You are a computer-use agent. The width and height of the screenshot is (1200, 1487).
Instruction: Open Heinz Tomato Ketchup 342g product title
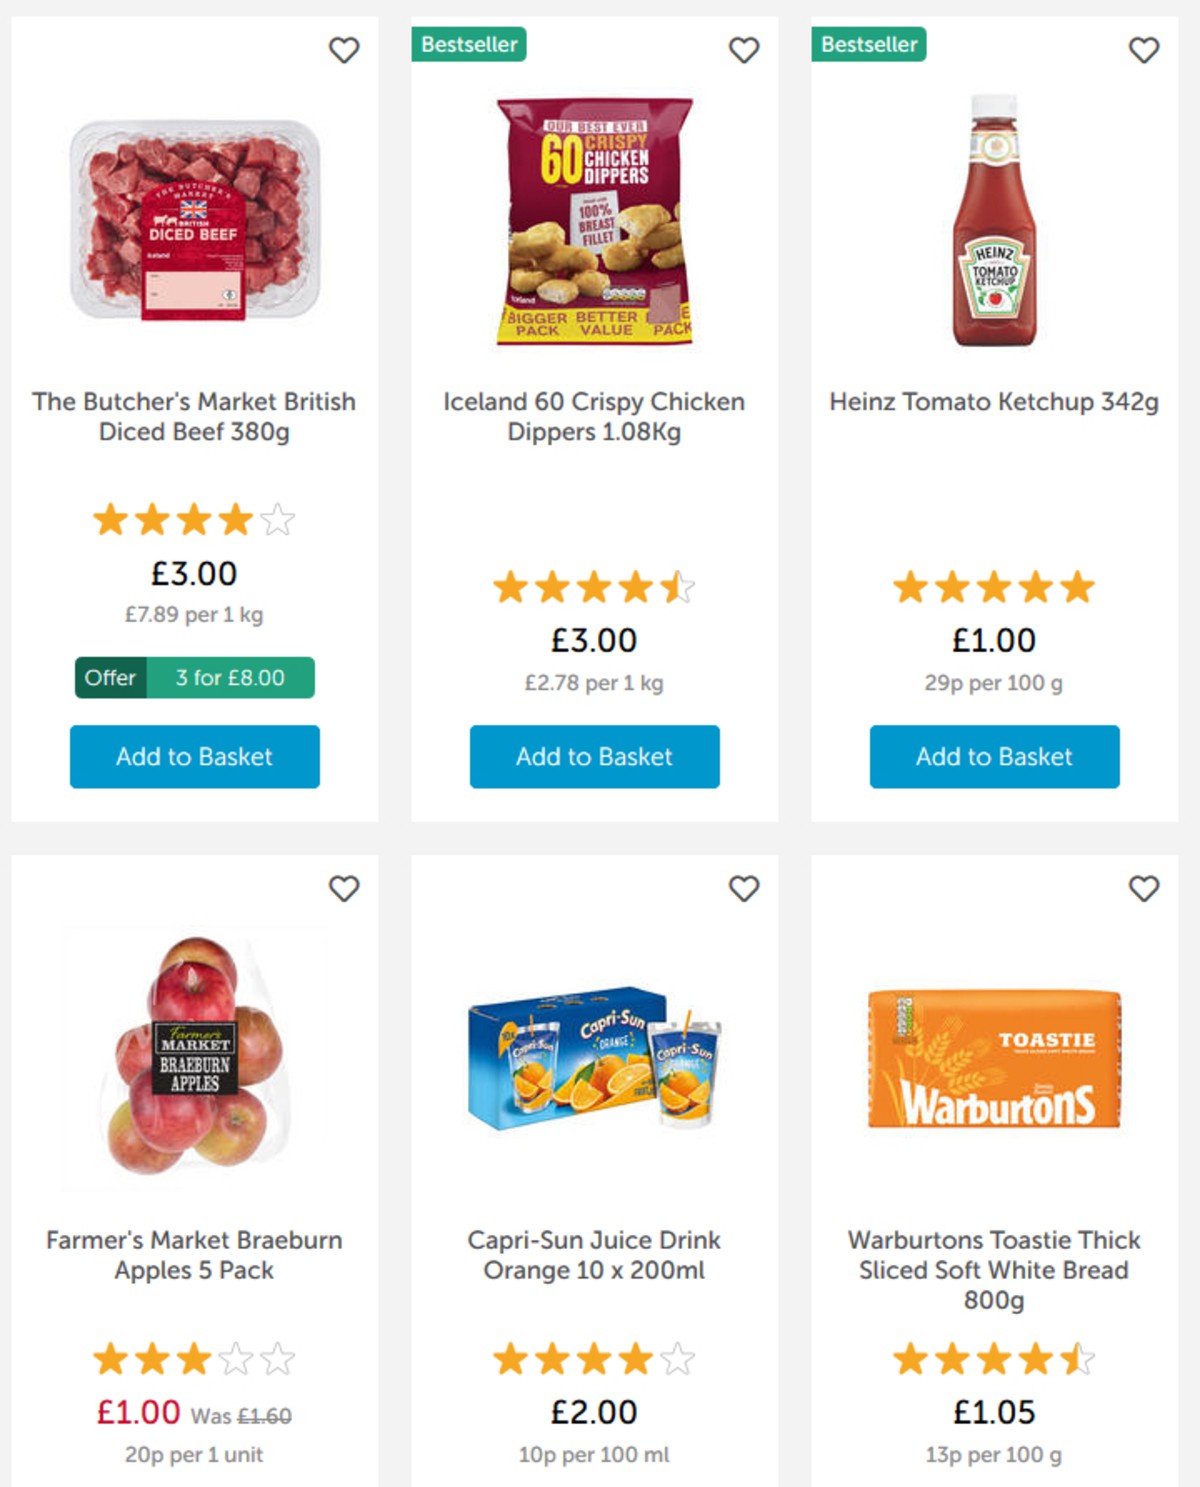coord(994,402)
